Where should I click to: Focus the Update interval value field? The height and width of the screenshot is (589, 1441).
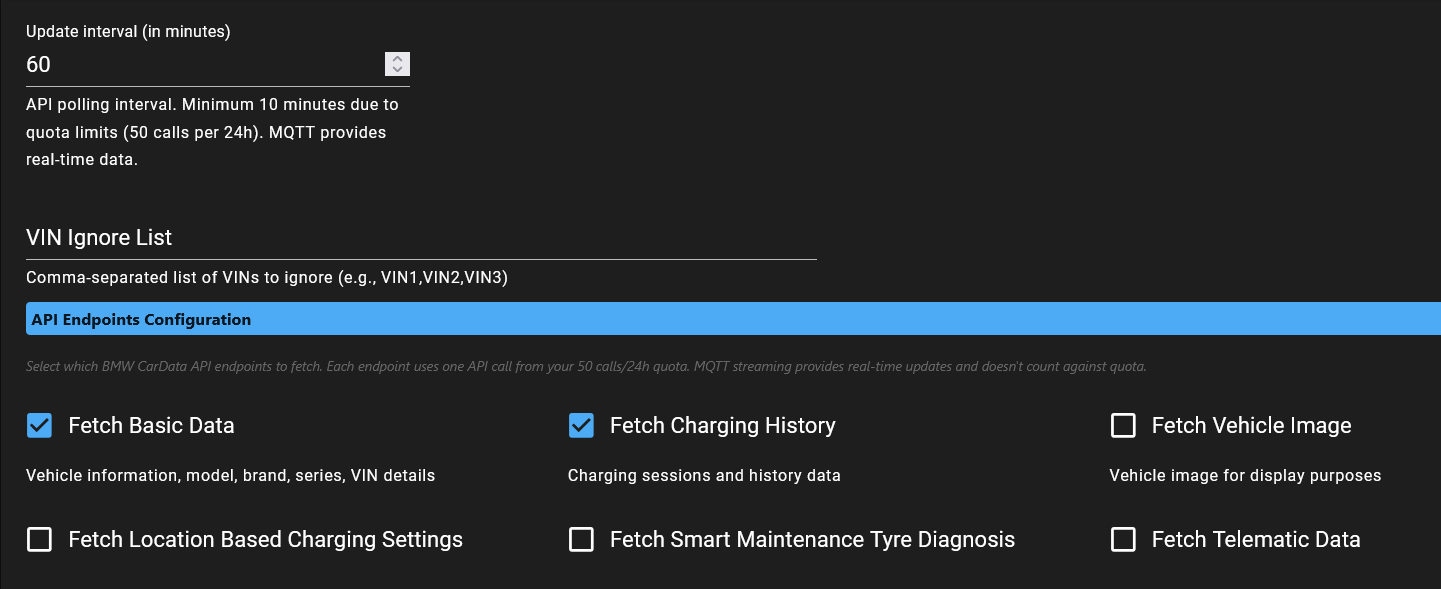200,65
